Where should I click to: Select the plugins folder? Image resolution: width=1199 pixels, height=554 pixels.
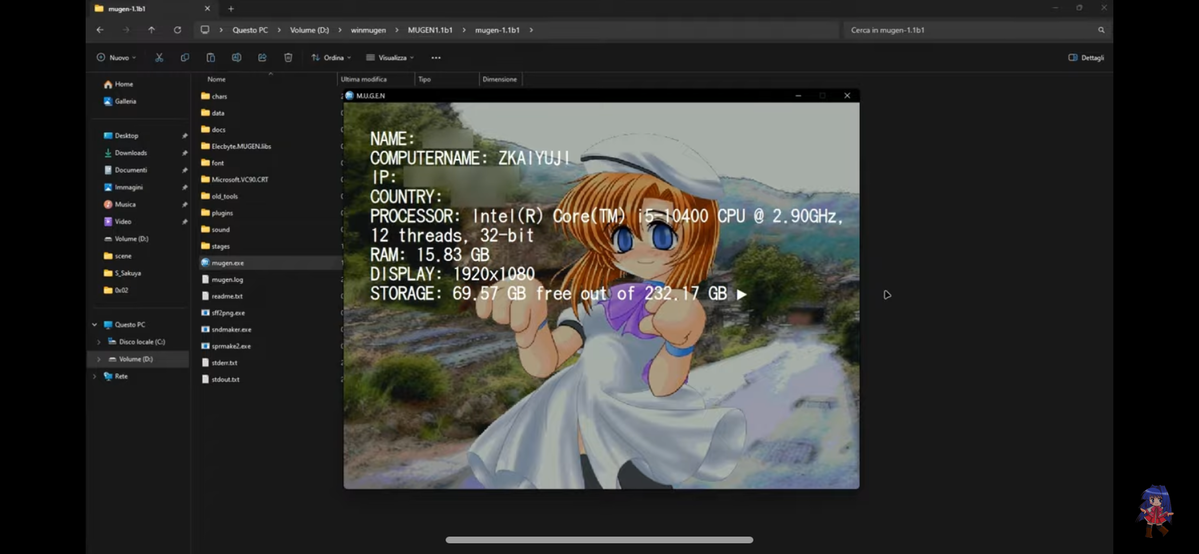click(x=217, y=213)
